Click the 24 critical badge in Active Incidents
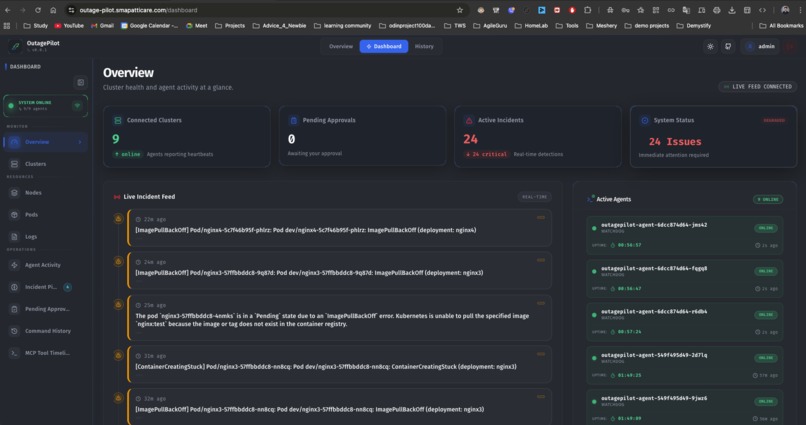 [486, 154]
